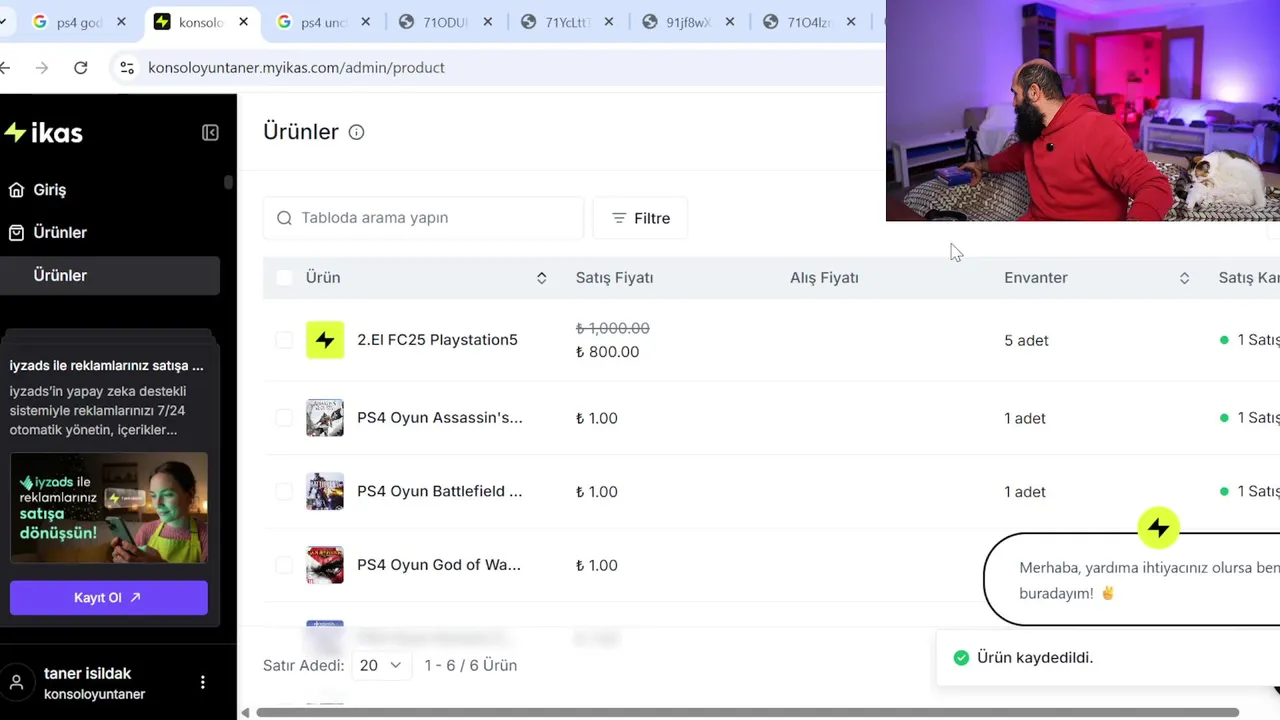The height and width of the screenshot is (720, 1280).
Task: Select checkbox for PS4 Oyun Battlefield row
Action: pos(284,491)
